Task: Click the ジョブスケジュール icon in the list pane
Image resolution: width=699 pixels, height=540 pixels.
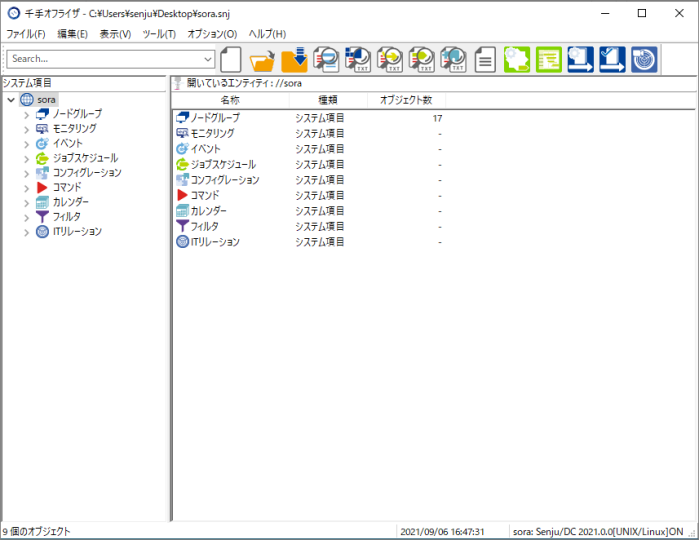Action: [x=182, y=164]
